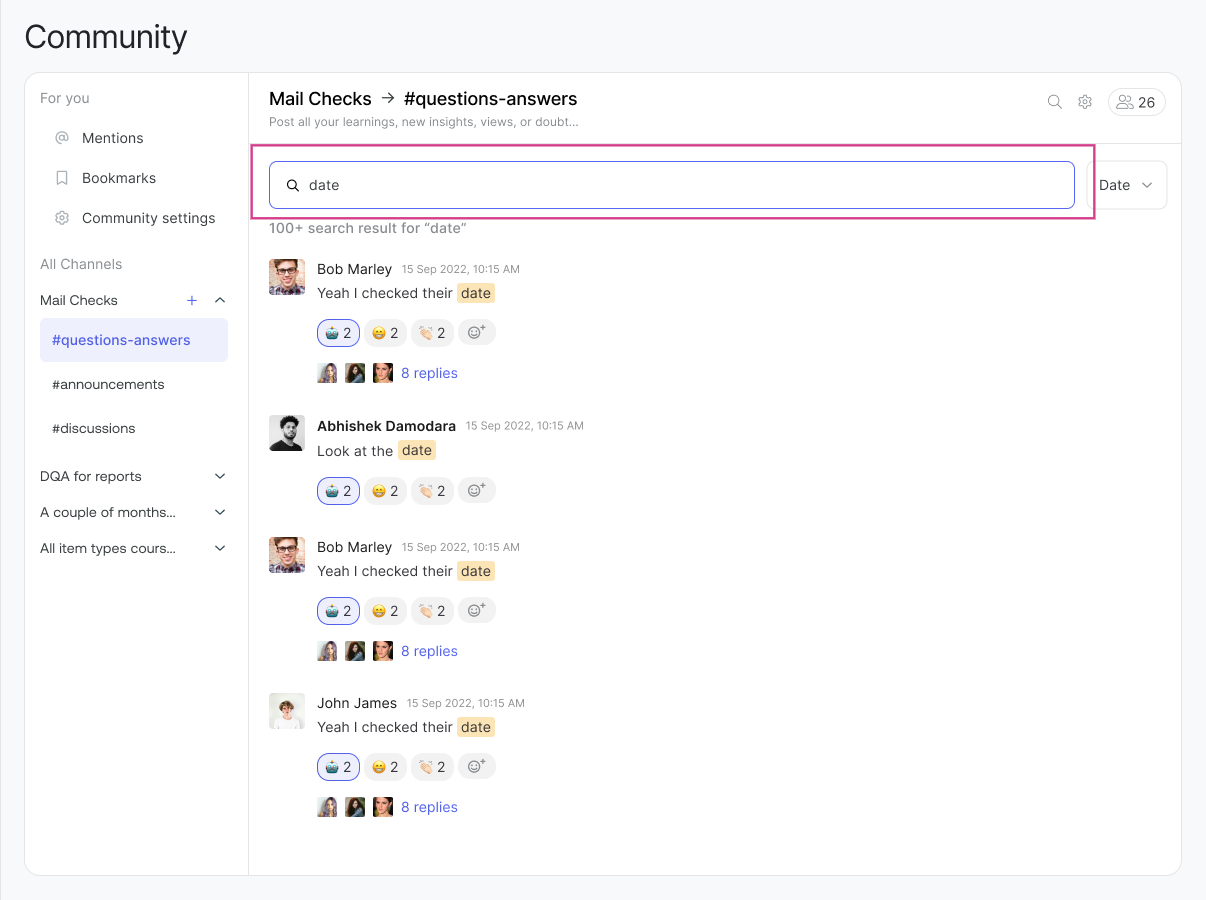Click Bob Marley's avatar on first message

click(287, 277)
